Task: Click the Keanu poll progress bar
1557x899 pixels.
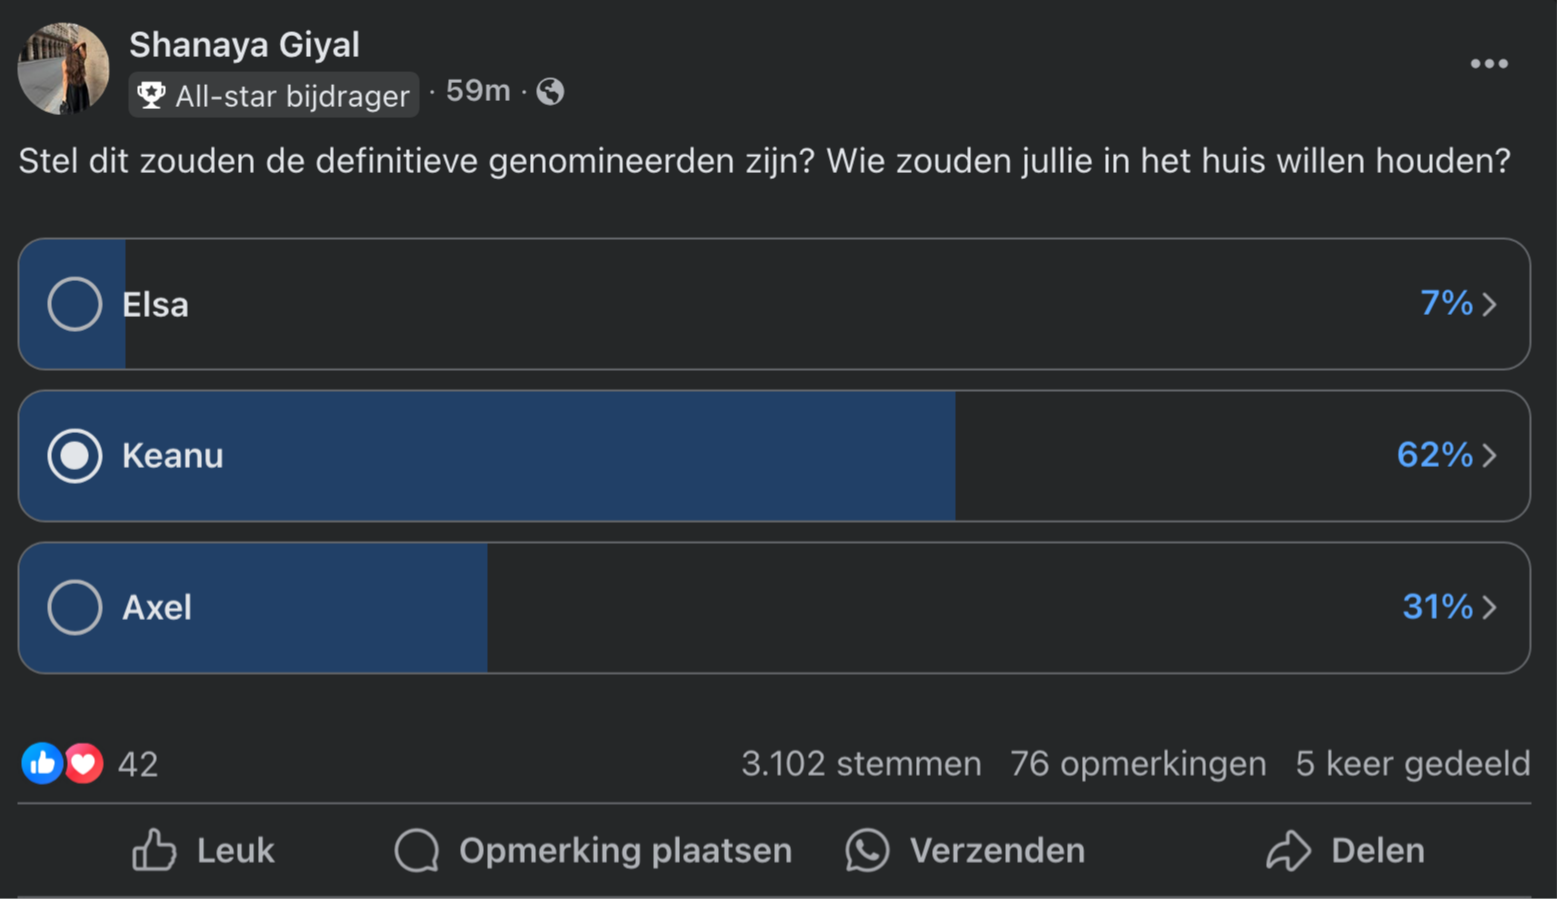Action: (x=487, y=456)
